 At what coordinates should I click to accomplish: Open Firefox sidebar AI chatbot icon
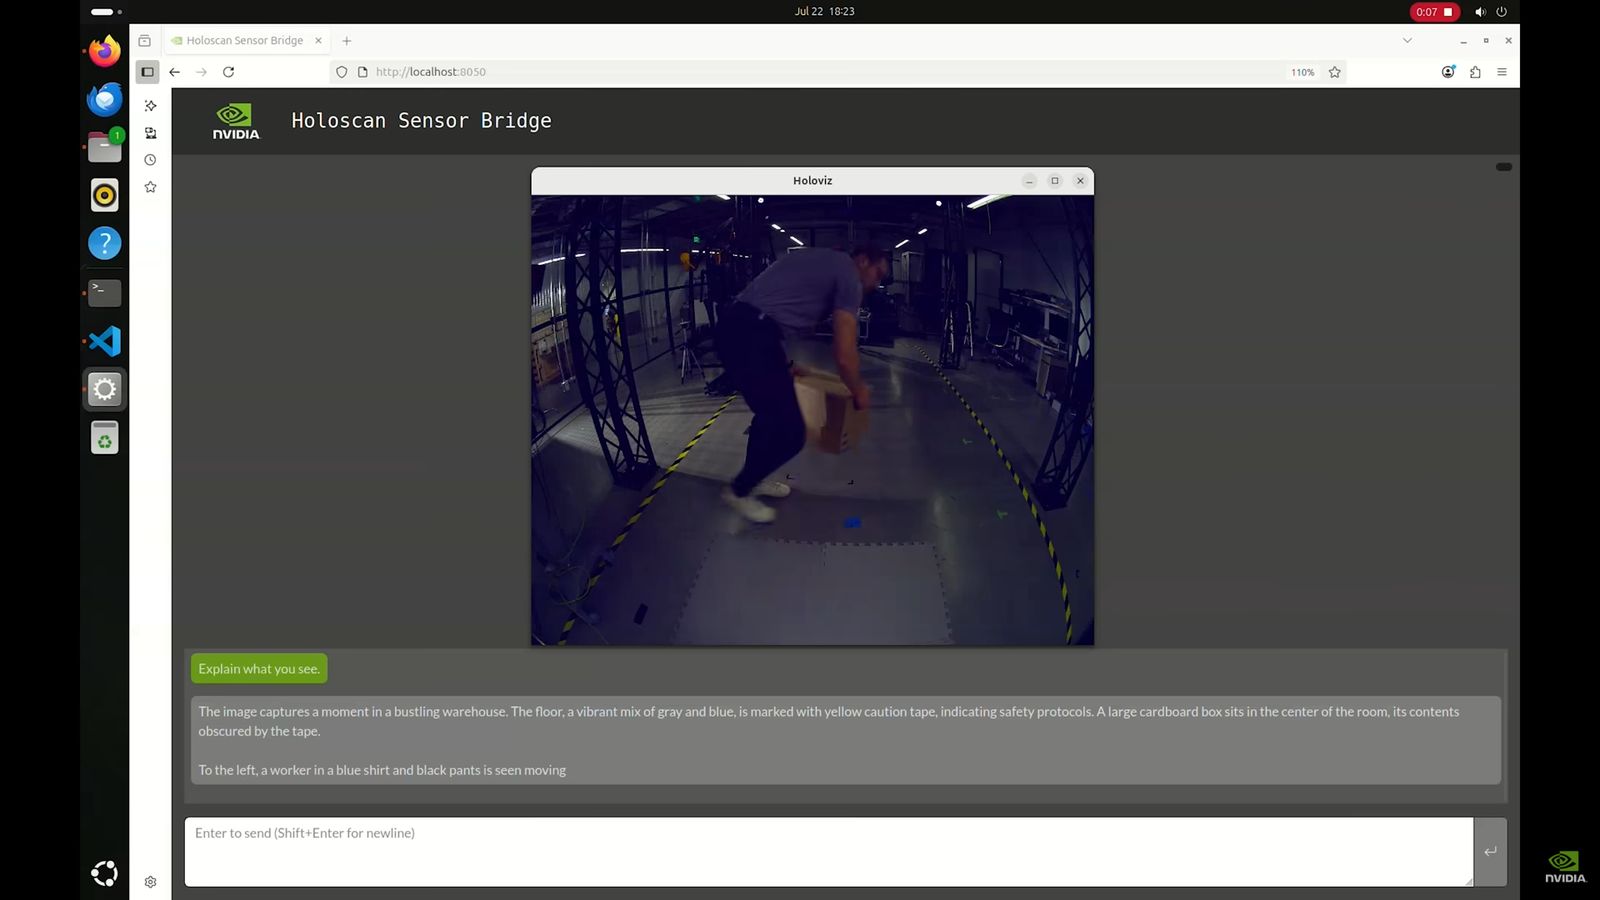point(150,106)
